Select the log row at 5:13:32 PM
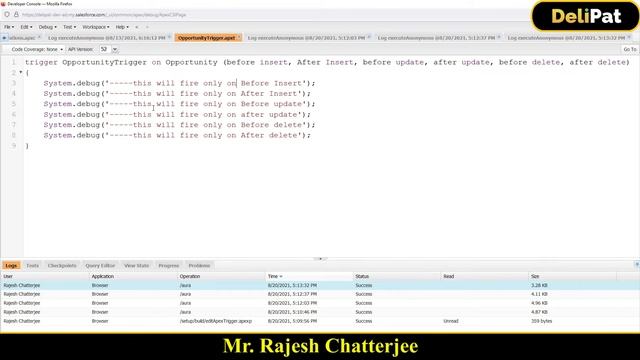This screenshot has width=640, height=360. (x=320, y=285)
